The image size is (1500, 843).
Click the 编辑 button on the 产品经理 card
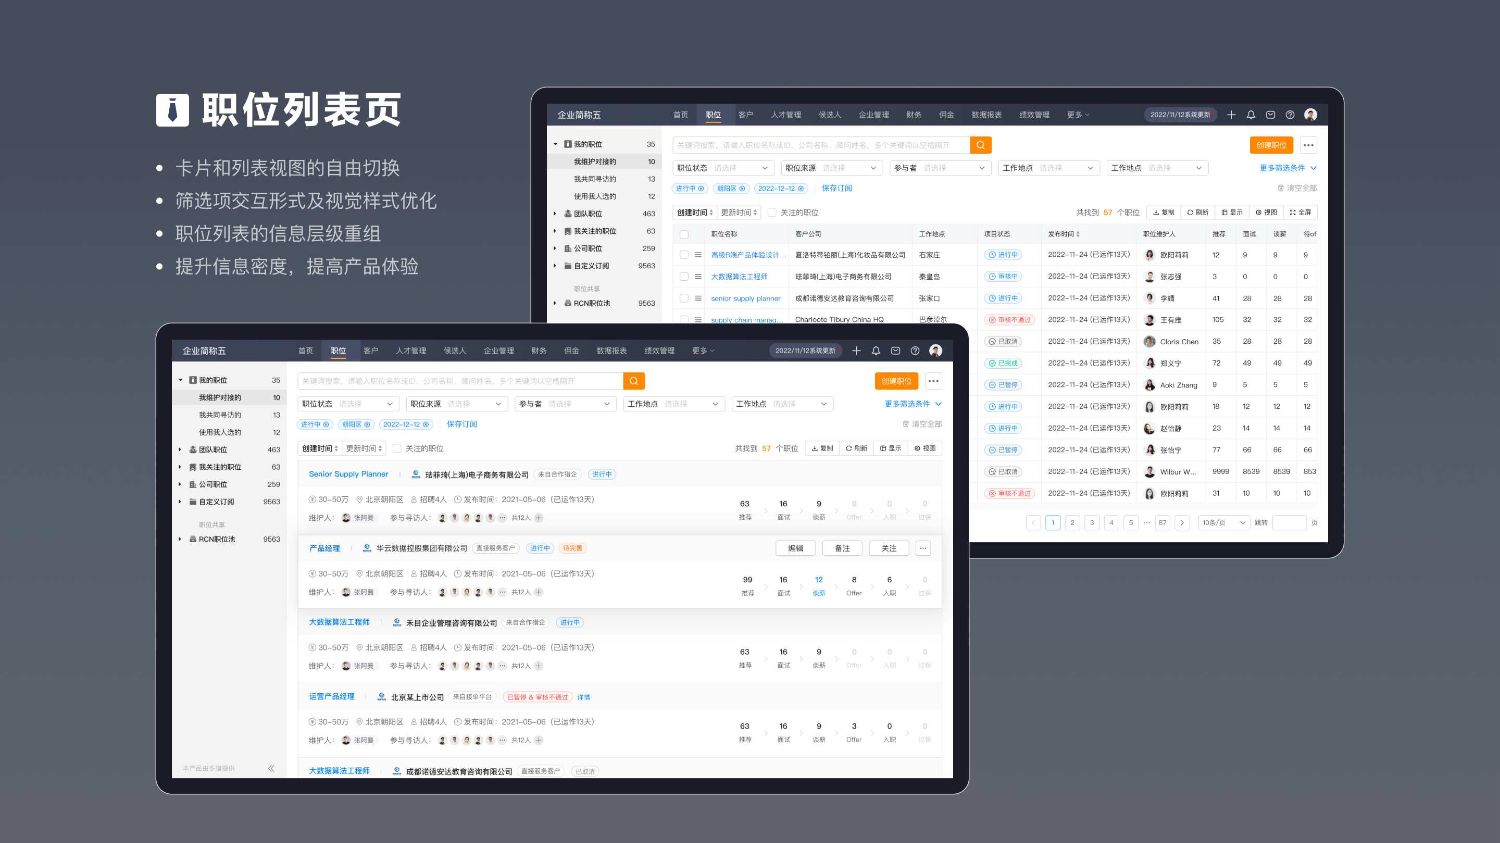pos(796,548)
